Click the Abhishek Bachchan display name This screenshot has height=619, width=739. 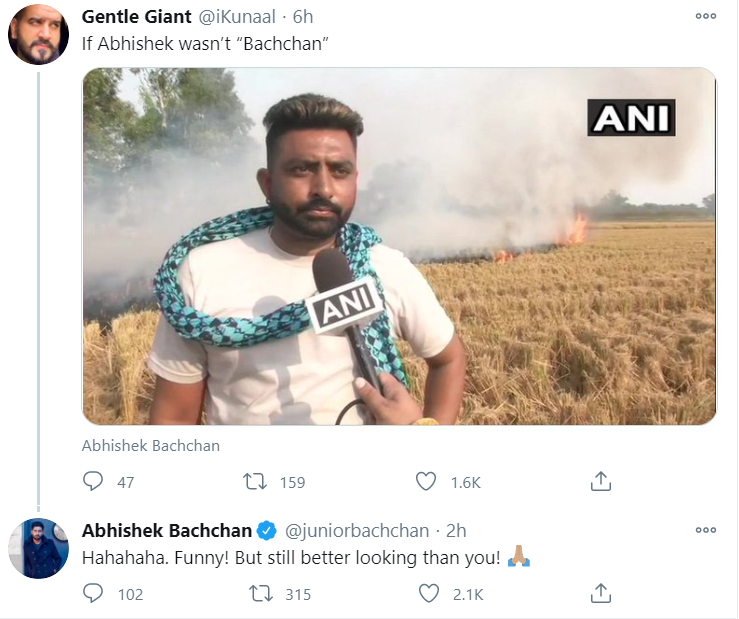tap(167, 530)
